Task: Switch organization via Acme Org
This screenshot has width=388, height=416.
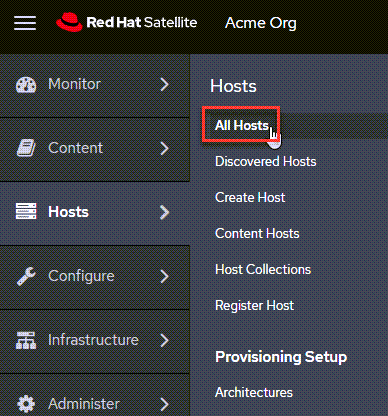Action: pyautogui.click(x=261, y=23)
